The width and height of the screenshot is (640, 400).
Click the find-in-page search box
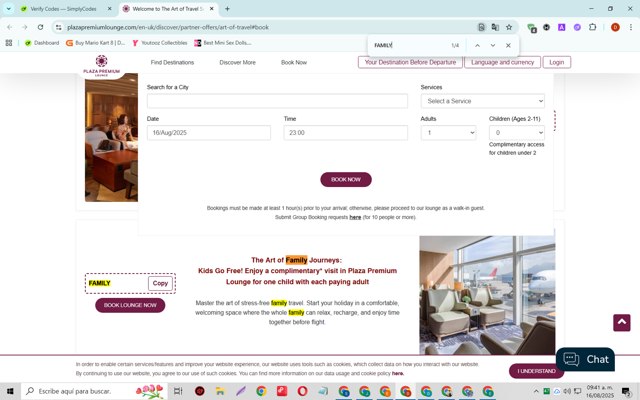click(x=408, y=45)
